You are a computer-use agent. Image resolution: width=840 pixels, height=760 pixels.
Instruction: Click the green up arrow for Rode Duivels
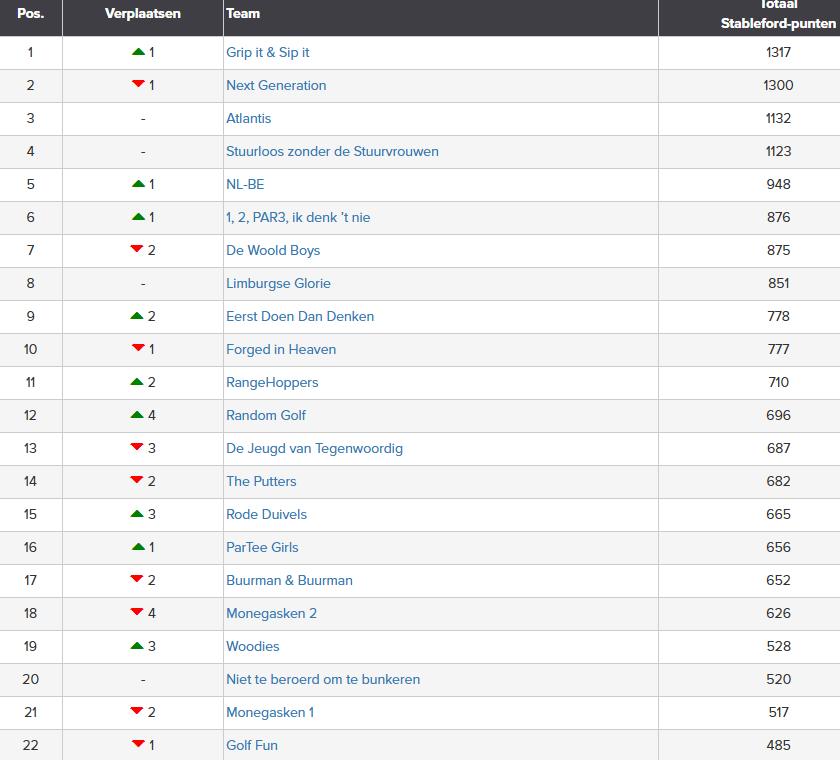[137, 514]
